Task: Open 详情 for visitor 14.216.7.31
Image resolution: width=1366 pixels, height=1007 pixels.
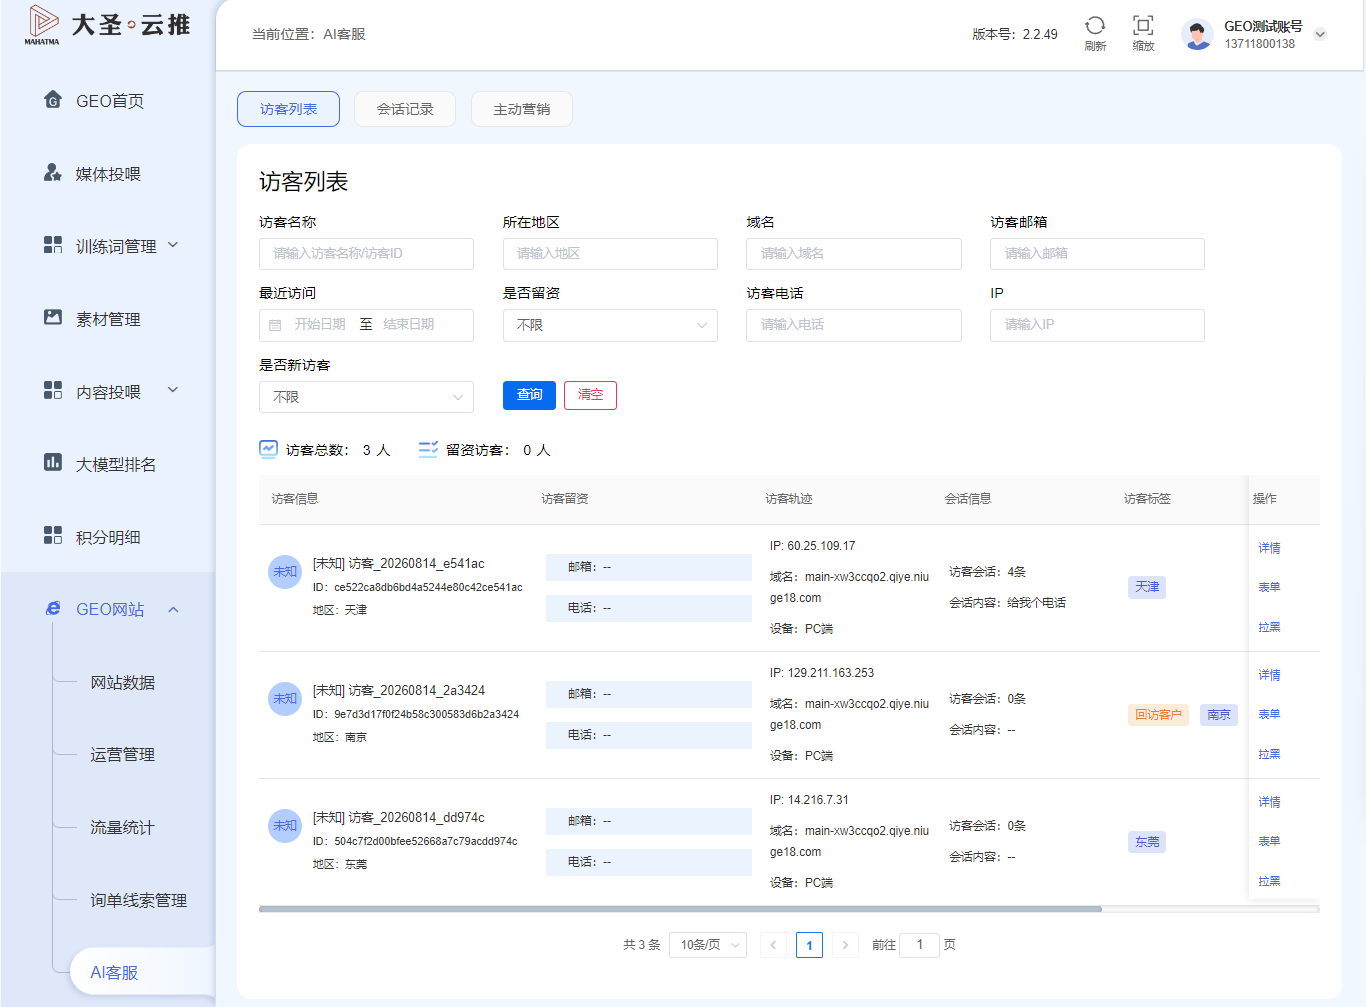Action: (x=1269, y=802)
